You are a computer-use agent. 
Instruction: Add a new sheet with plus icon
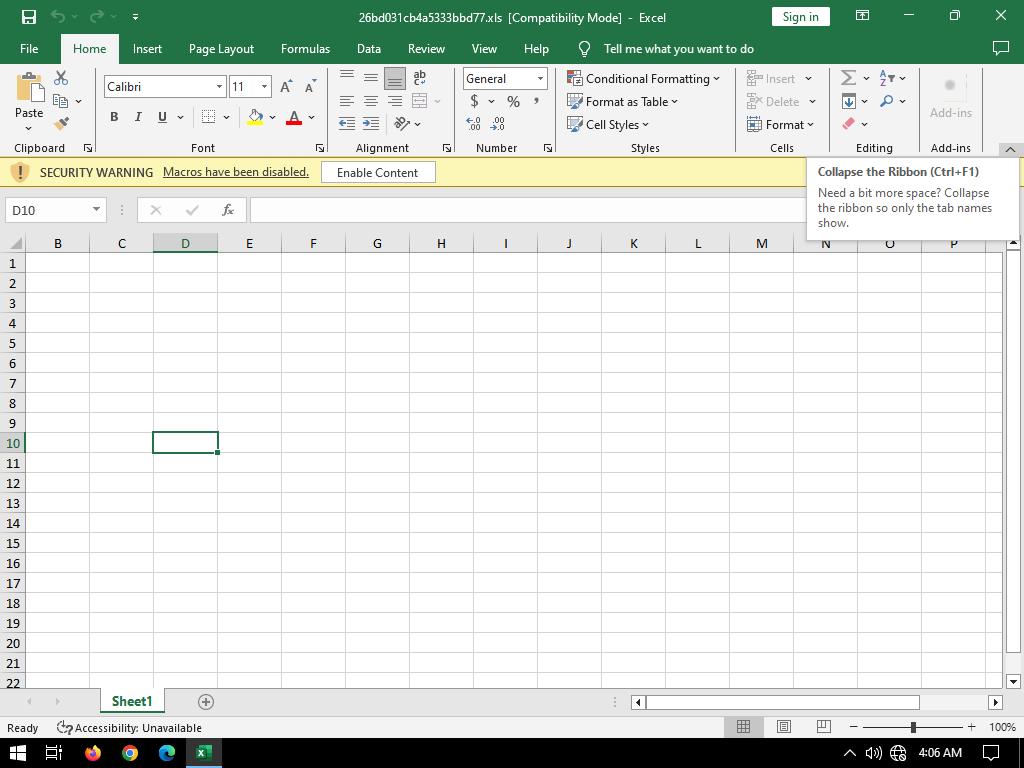[206, 702]
